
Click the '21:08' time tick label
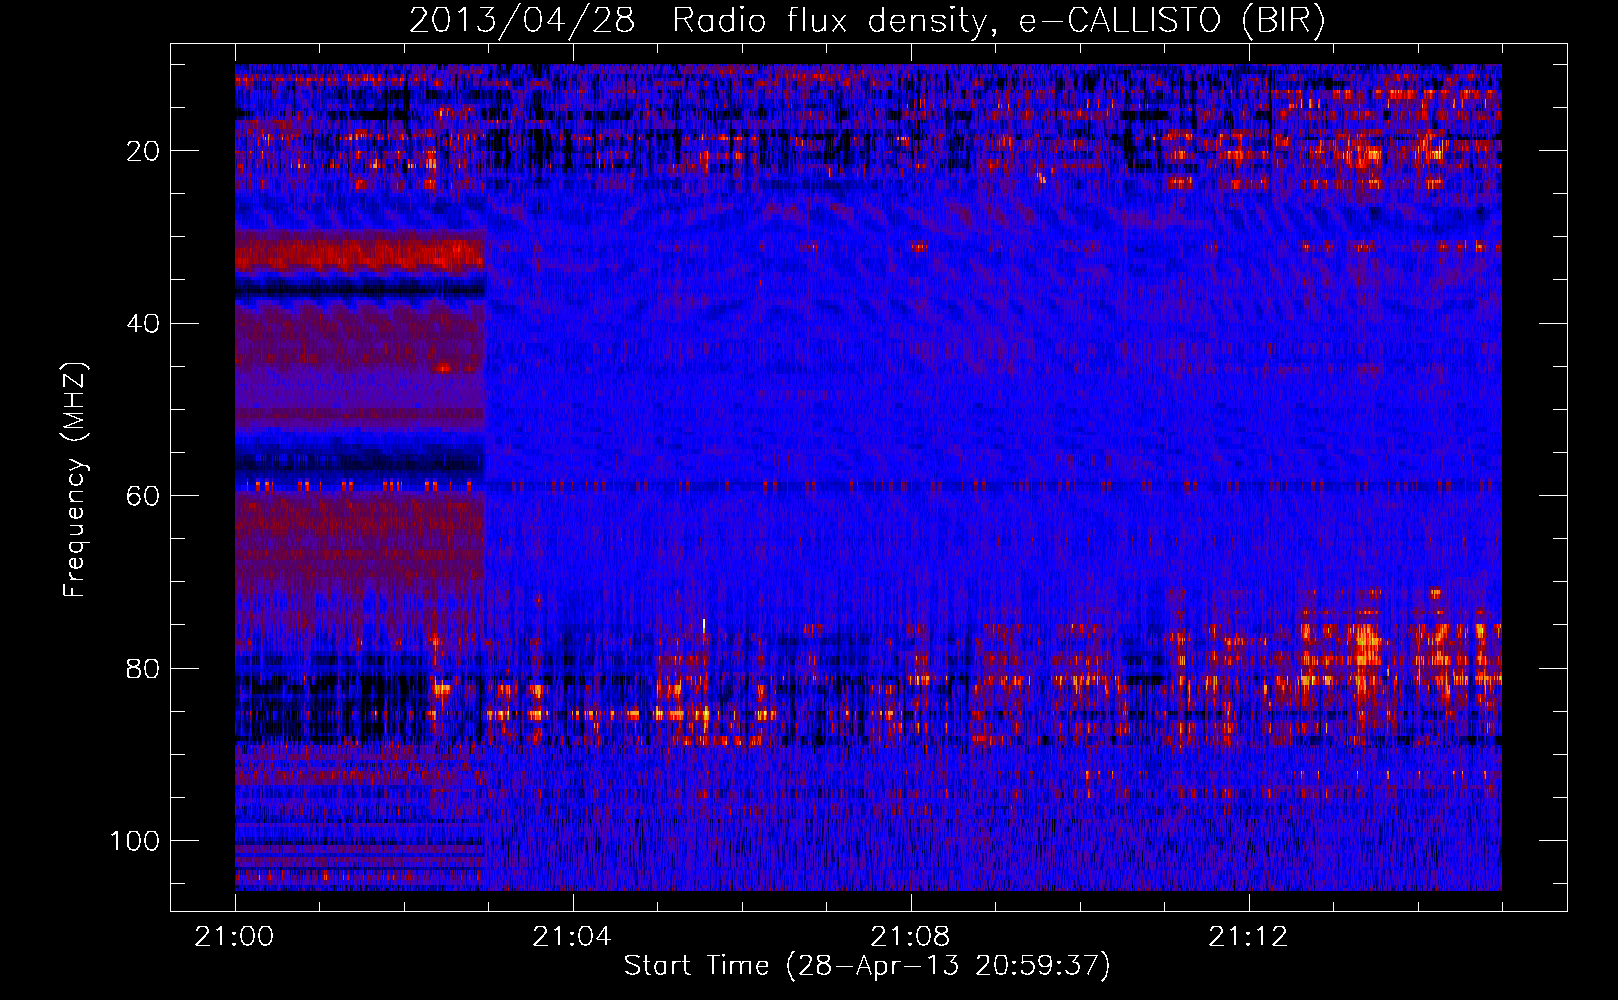(910, 937)
